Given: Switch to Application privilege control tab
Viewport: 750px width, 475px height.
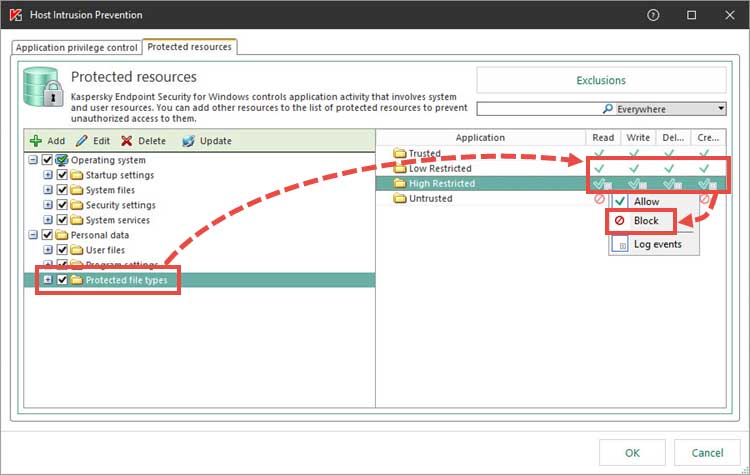Looking at the screenshot, I should click(x=77, y=47).
